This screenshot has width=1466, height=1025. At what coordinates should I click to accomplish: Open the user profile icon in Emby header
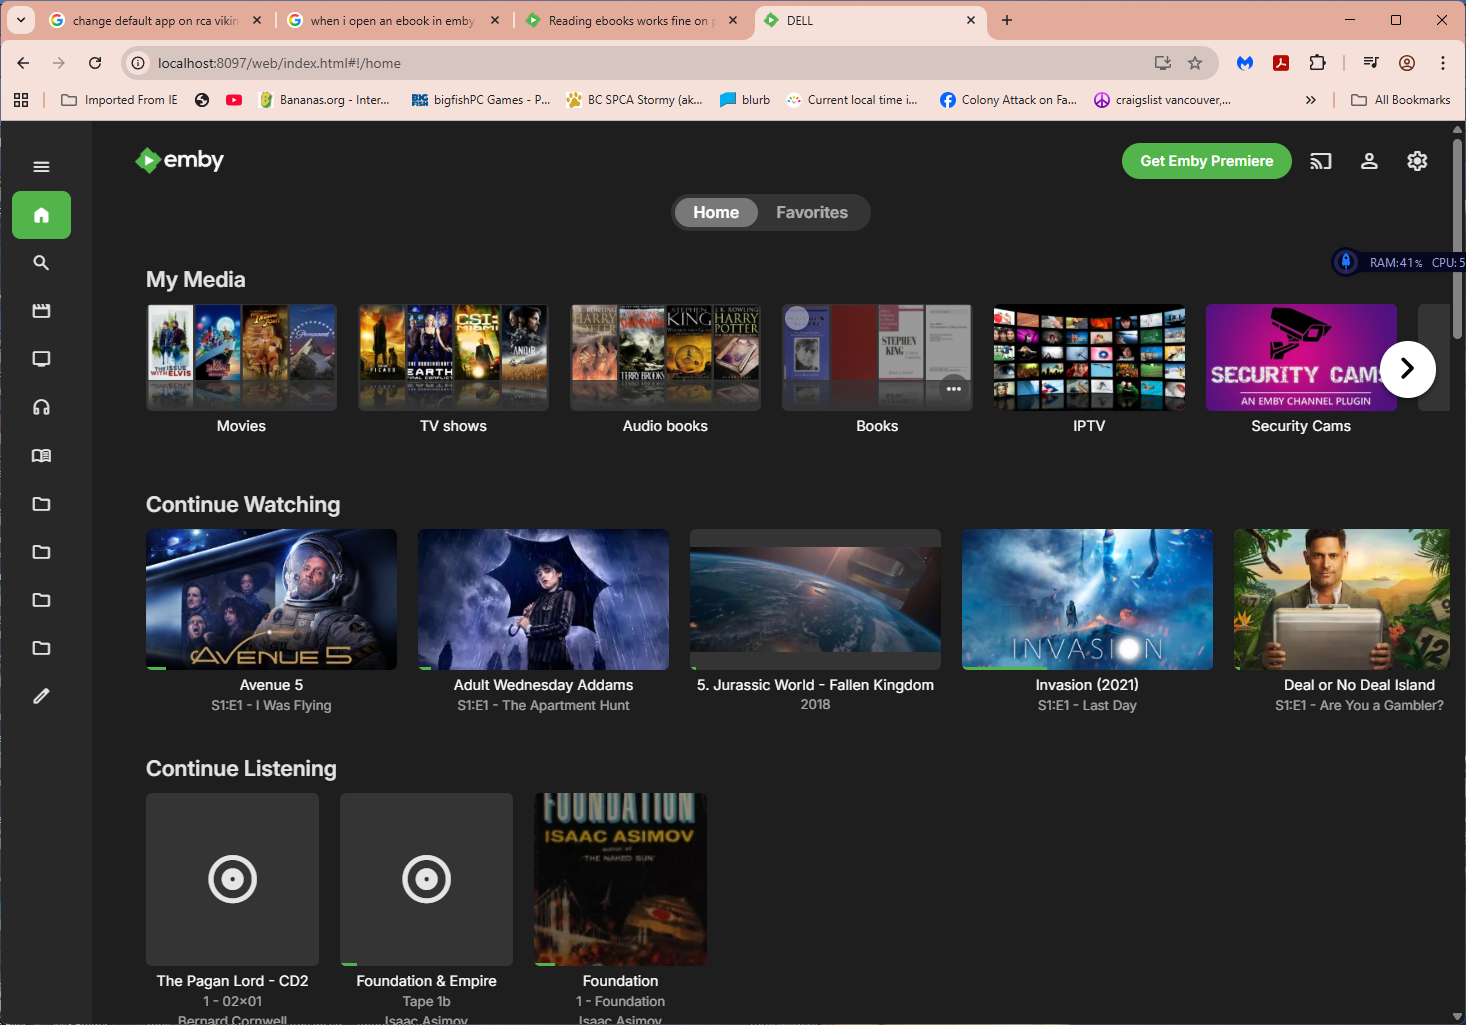tap(1369, 161)
